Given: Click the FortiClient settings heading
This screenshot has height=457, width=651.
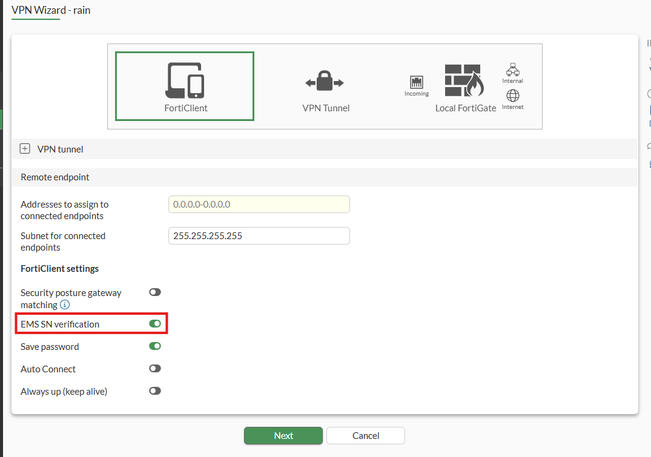Looking at the screenshot, I should pos(59,269).
